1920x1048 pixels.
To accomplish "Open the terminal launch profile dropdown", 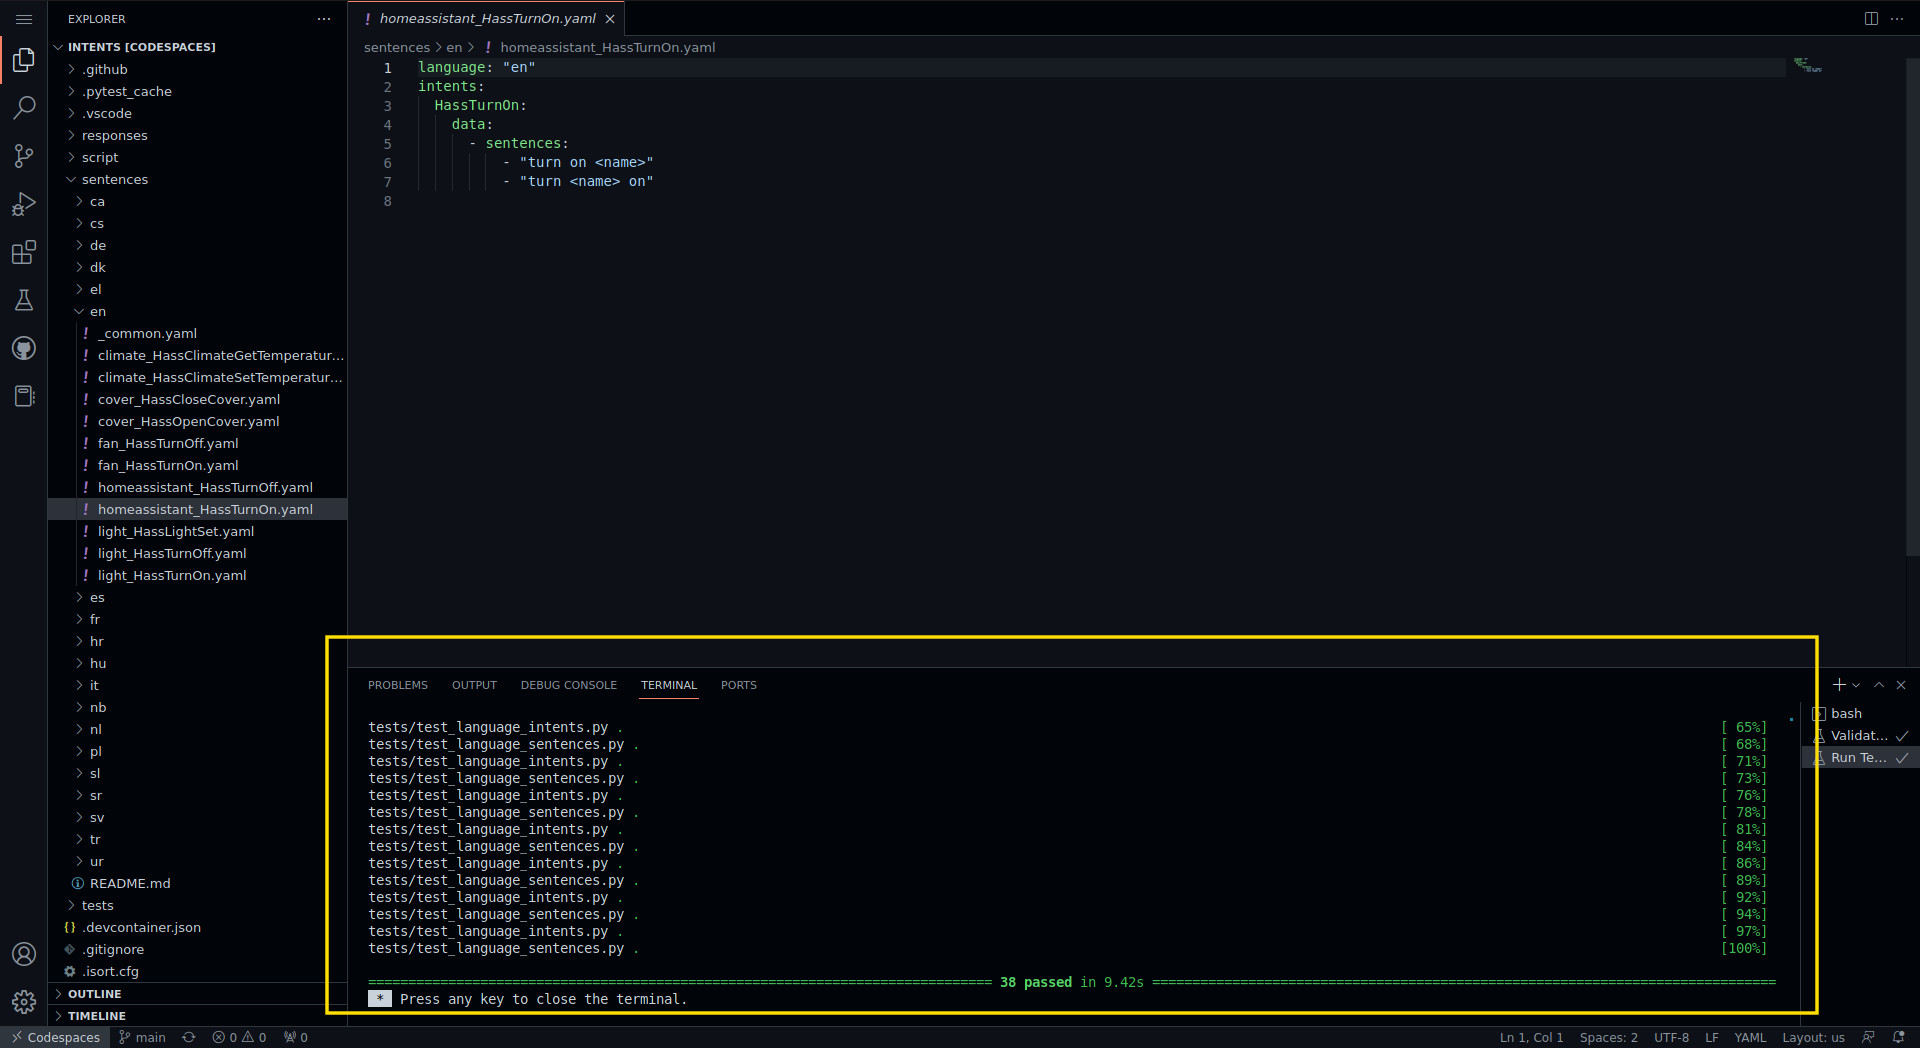I will click(1856, 685).
